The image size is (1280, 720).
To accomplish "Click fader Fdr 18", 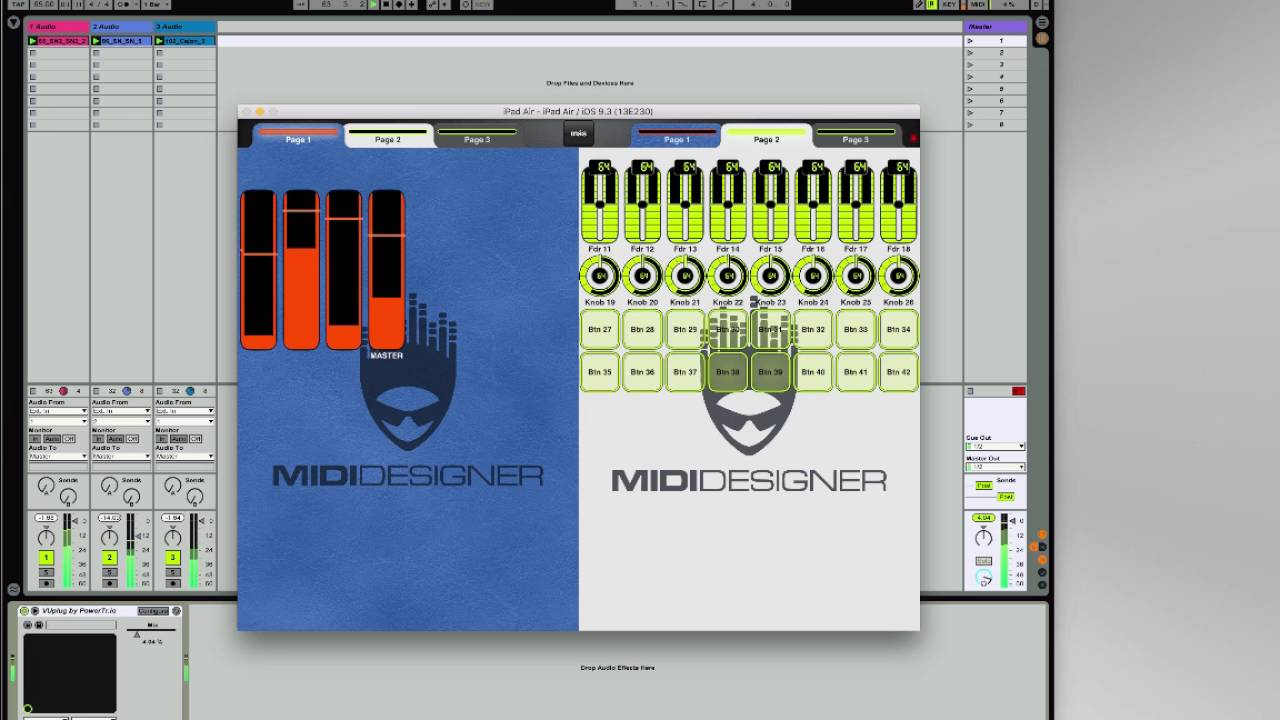I will click(898, 201).
